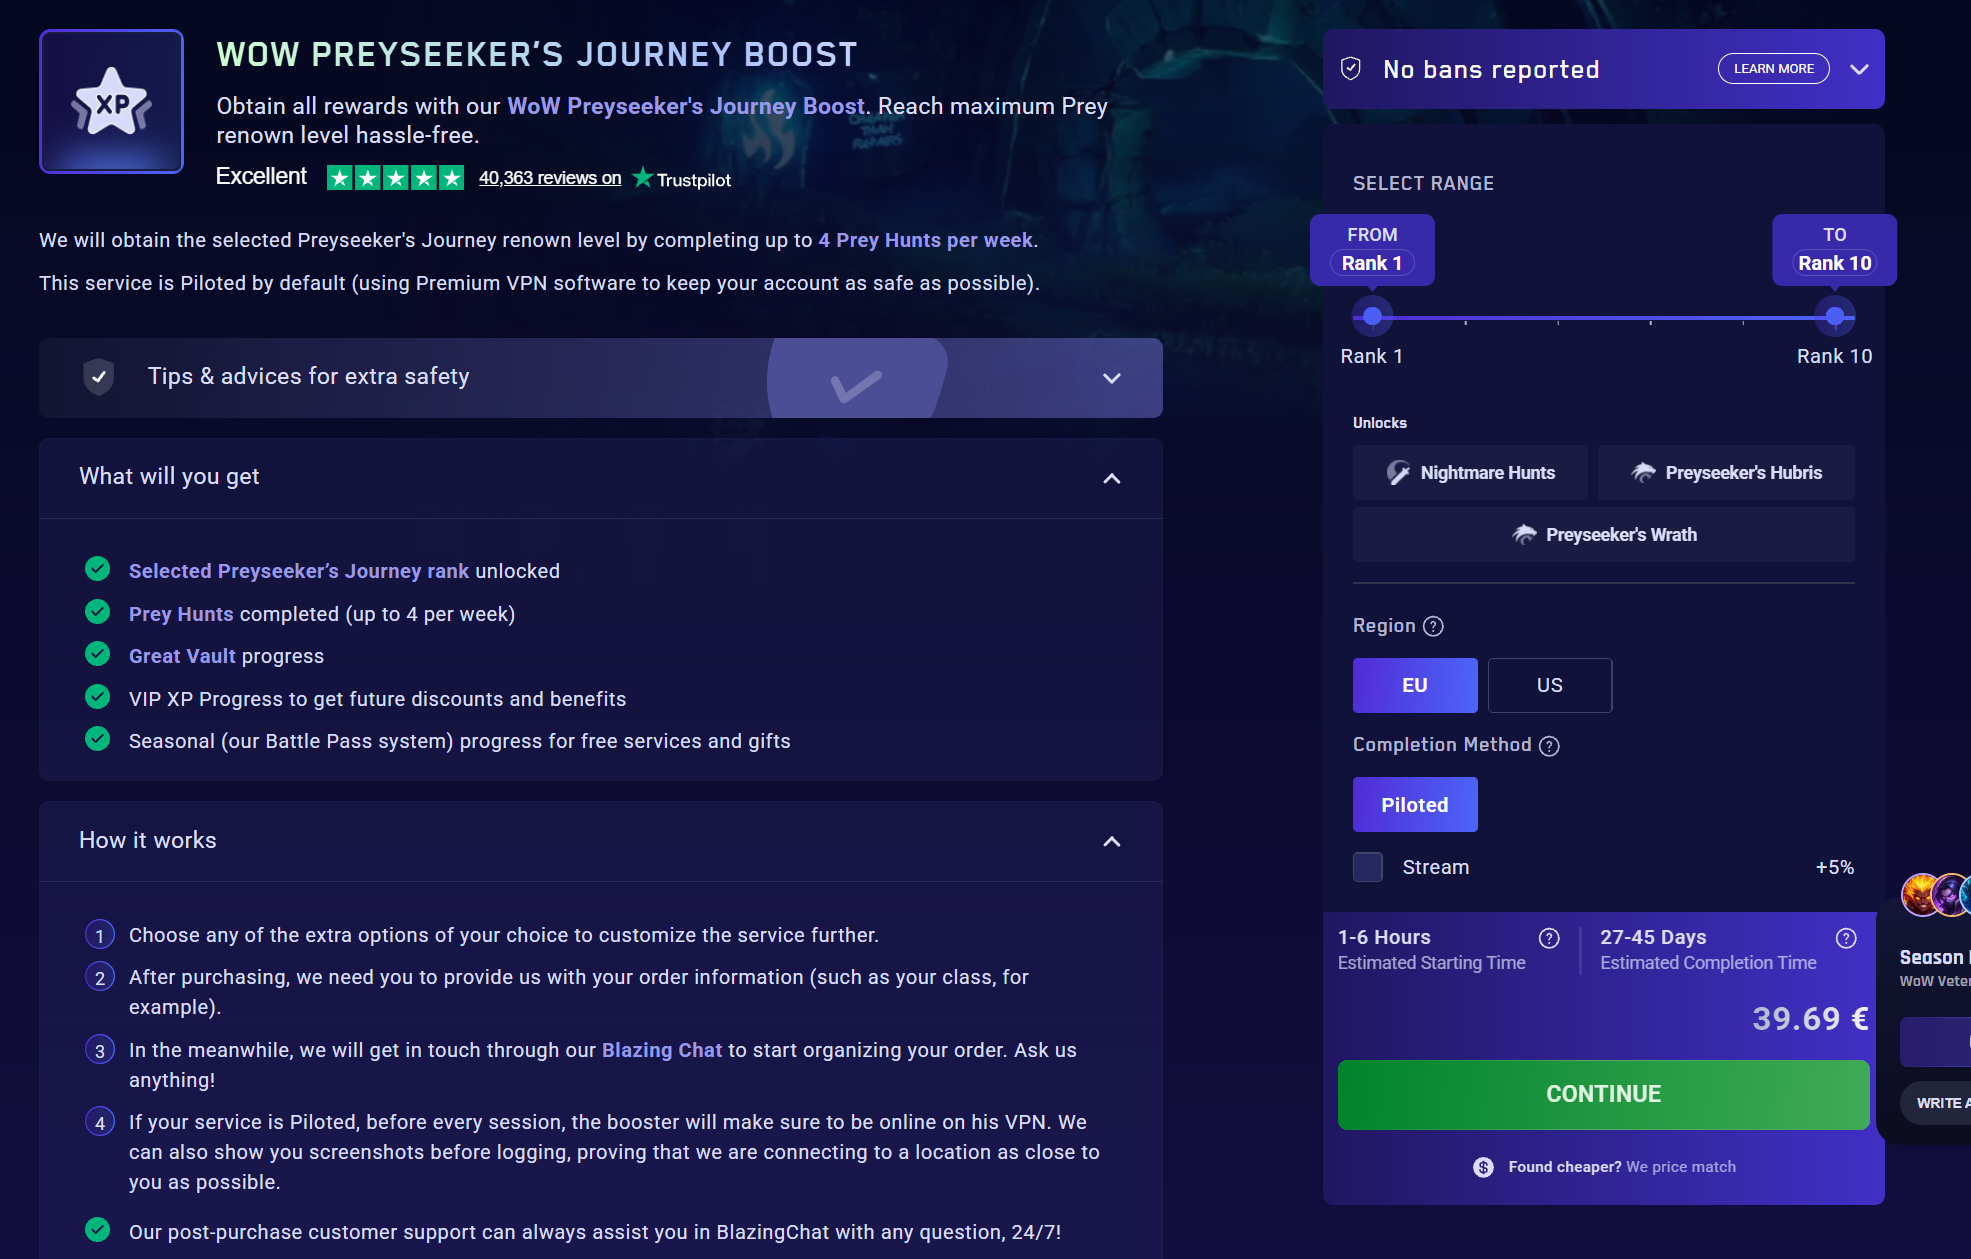Screen dimensions: 1971x1259
Task: Click the step 4 number circle
Action: click(99, 1122)
